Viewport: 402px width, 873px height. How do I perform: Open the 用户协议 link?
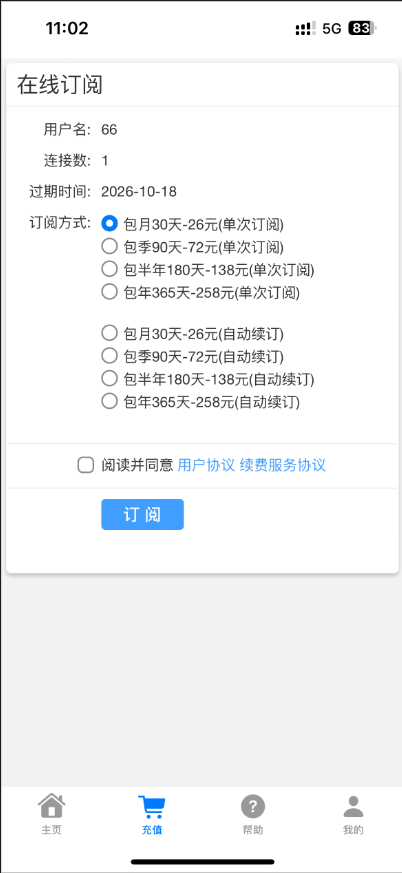pyautogui.click(x=206, y=465)
